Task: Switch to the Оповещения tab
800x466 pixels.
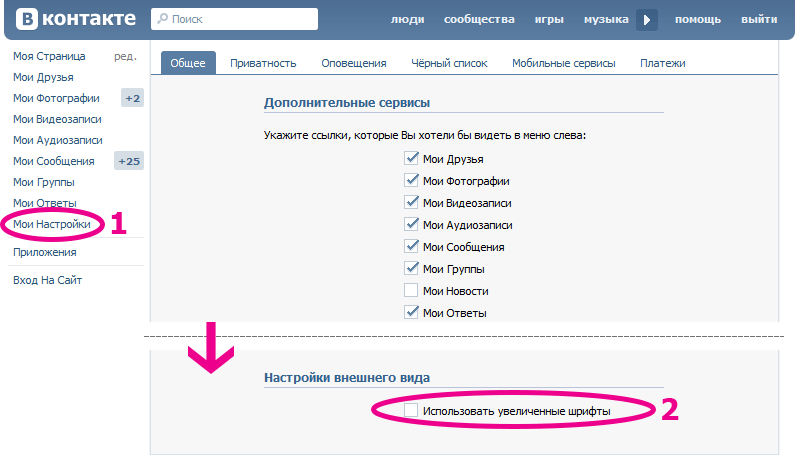Action: coord(354,63)
